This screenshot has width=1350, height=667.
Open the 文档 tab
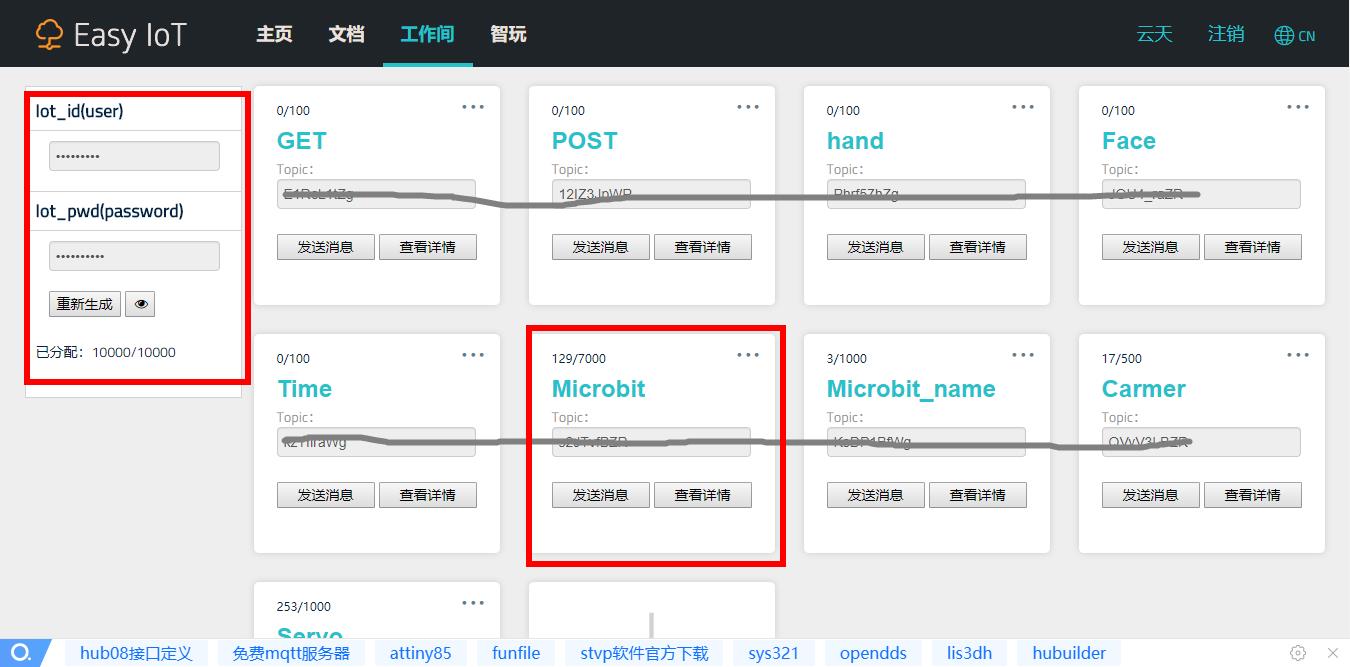coord(346,34)
